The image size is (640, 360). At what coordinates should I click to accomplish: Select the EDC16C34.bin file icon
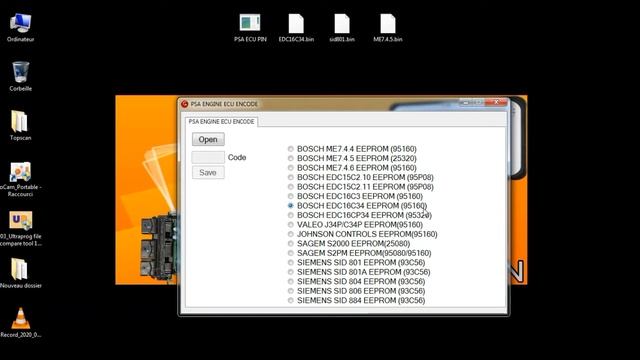296,24
